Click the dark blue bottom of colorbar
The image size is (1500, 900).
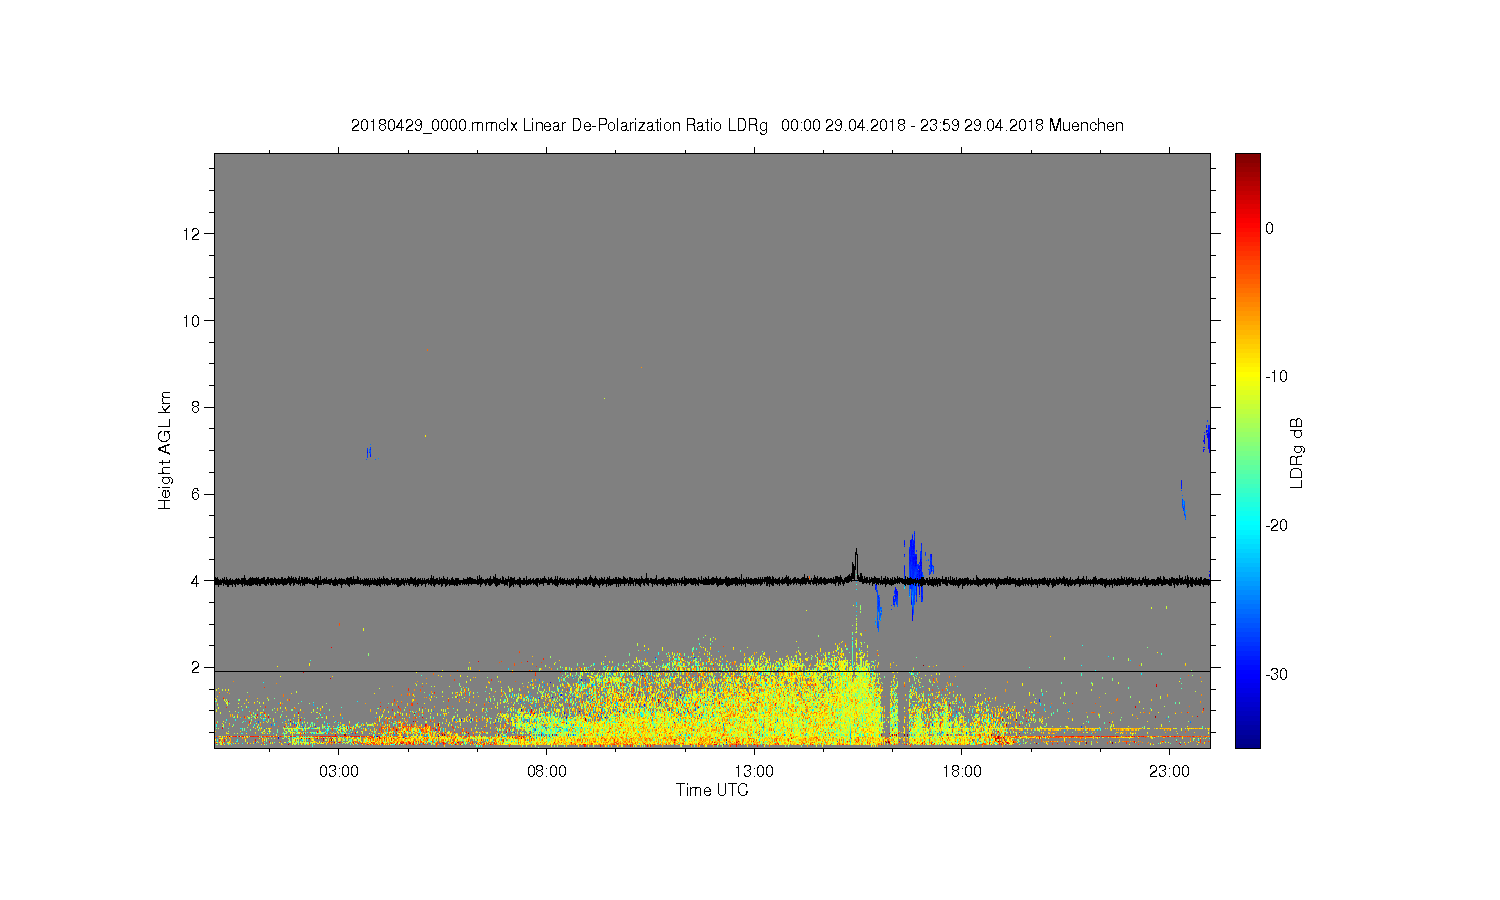point(1247,740)
